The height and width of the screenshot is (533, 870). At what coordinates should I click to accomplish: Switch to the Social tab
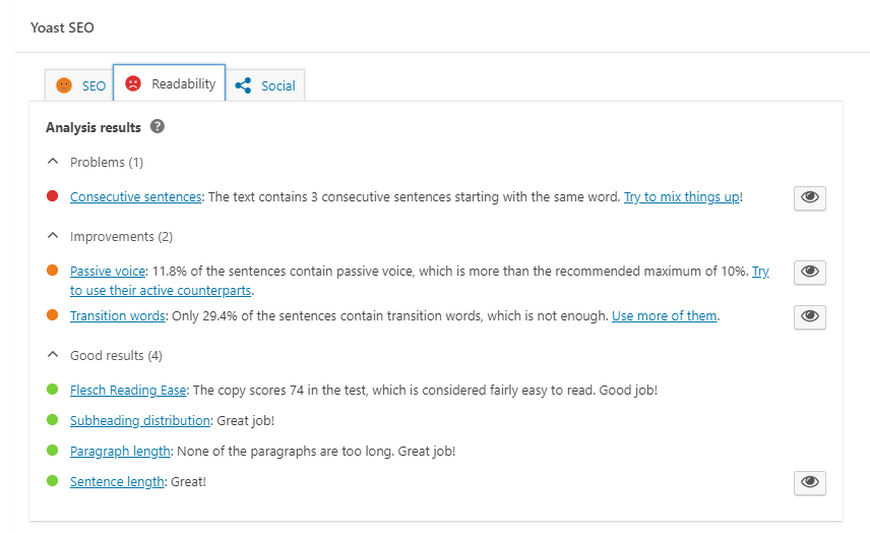pos(265,85)
